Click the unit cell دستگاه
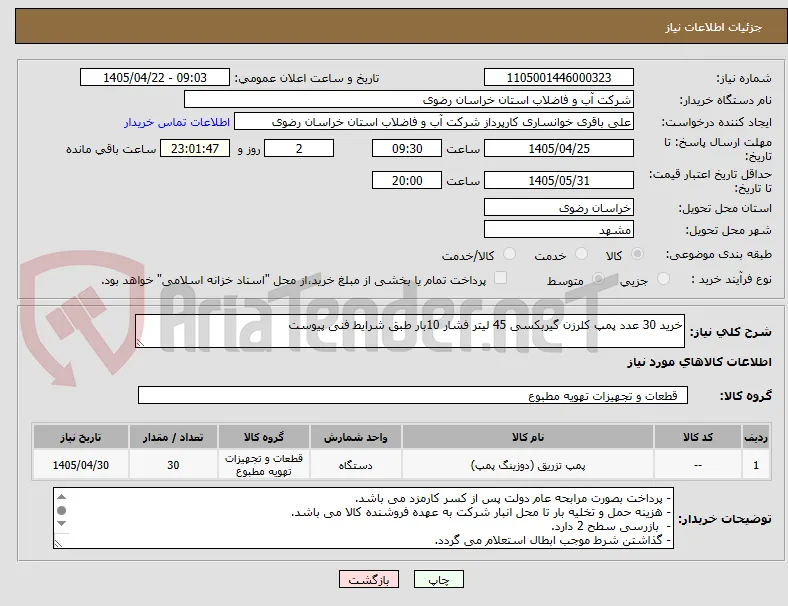Image resolution: width=788 pixels, height=606 pixels. [x=355, y=465]
